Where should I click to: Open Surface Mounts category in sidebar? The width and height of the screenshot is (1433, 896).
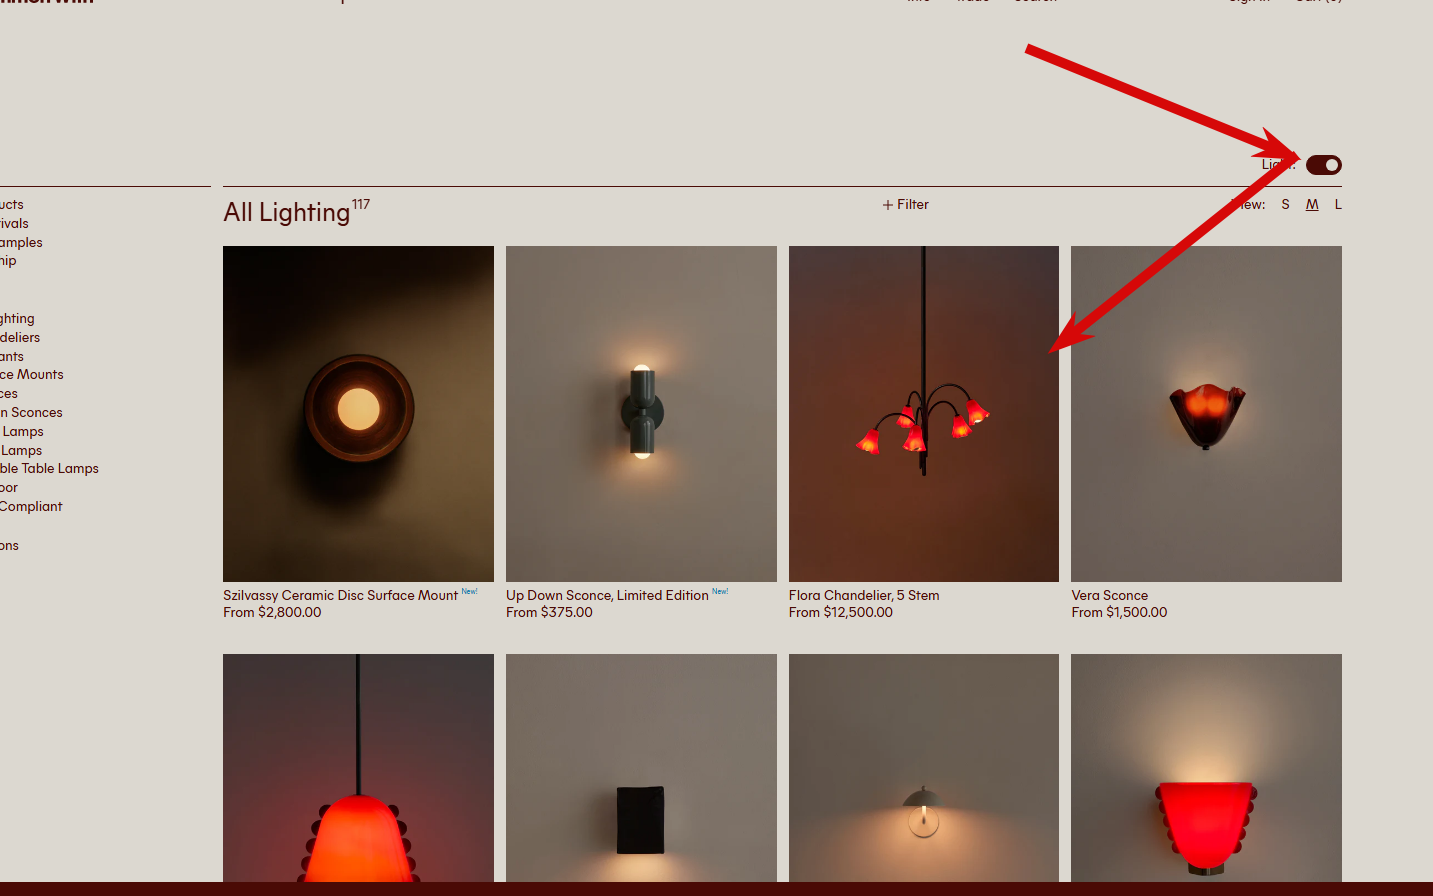coord(31,374)
